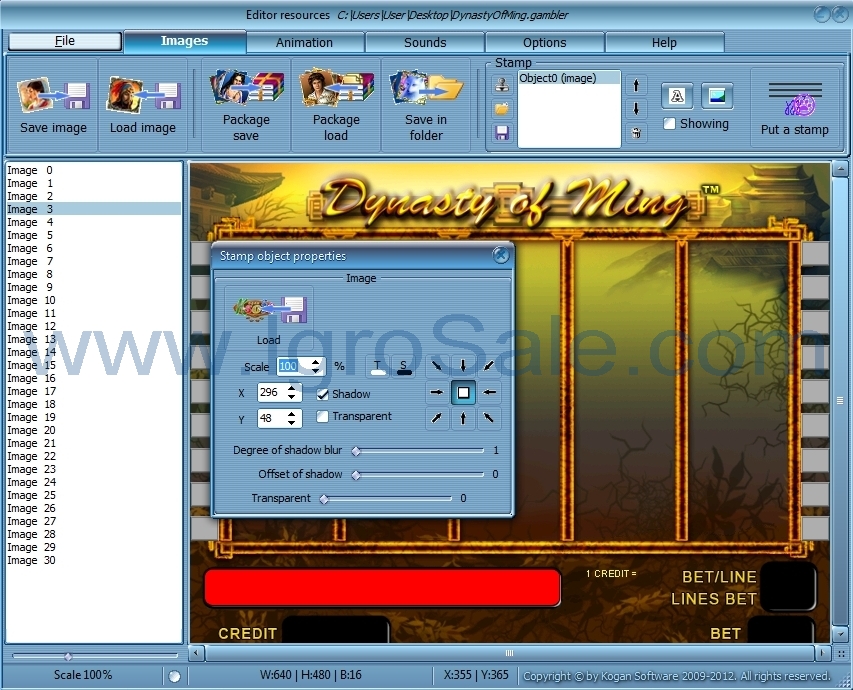The height and width of the screenshot is (690, 853).
Task: Decrease X position with down arrow
Action: 293,398
